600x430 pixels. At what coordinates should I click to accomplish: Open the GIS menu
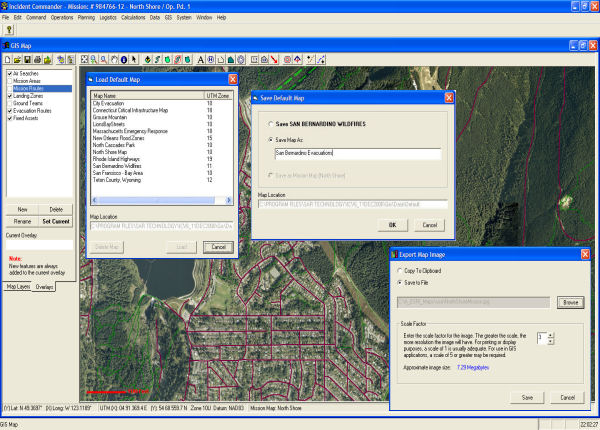coord(168,18)
